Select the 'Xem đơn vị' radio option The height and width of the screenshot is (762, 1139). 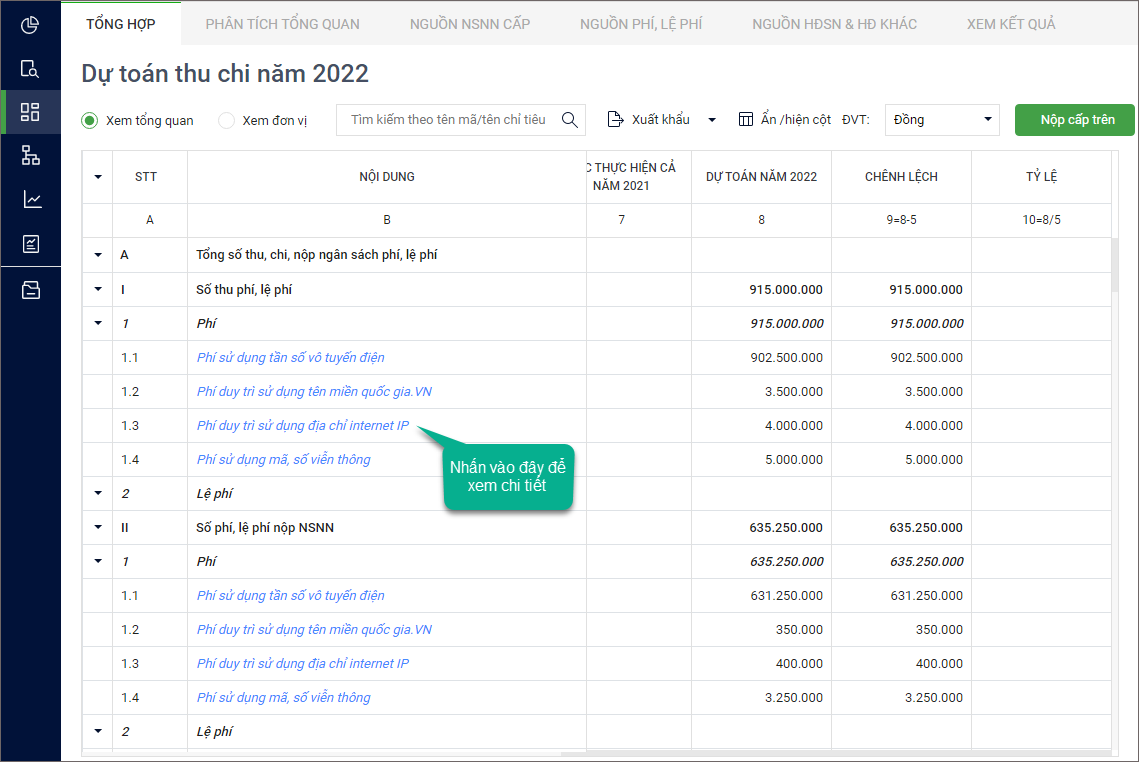(x=227, y=121)
